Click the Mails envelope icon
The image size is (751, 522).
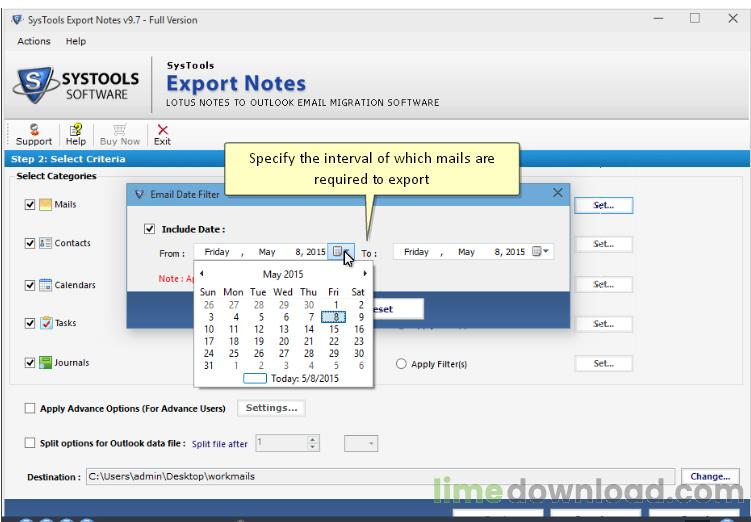(x=46, y=205)
